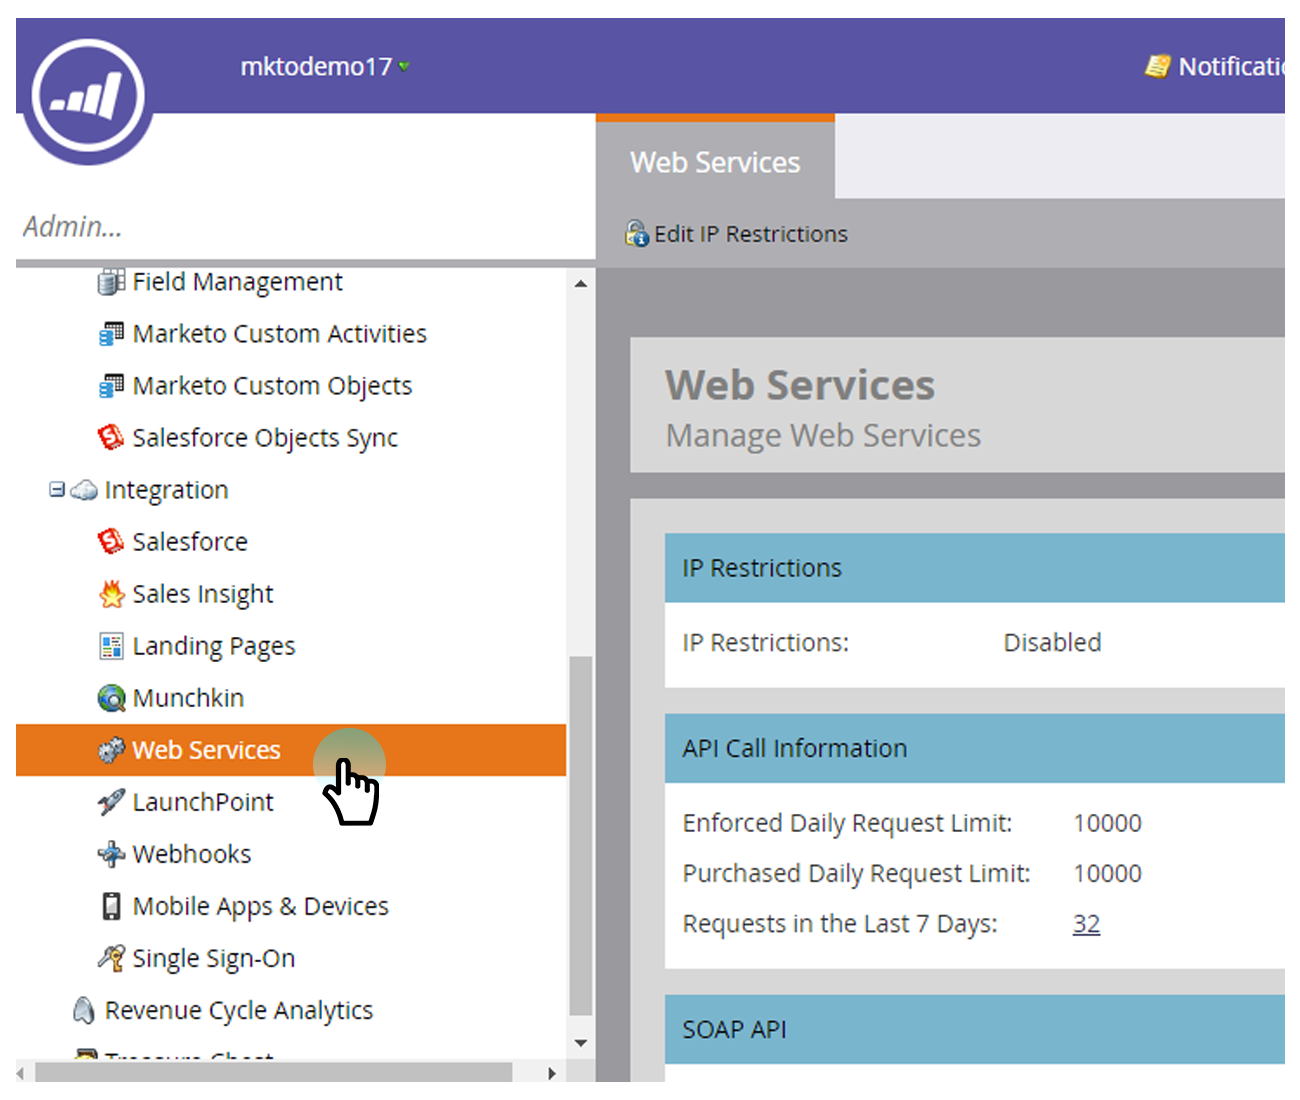The width and height of the screenshot is (1300, 1100).
Task: Click the Munchkin icon
Action: (x=111, y=698)
